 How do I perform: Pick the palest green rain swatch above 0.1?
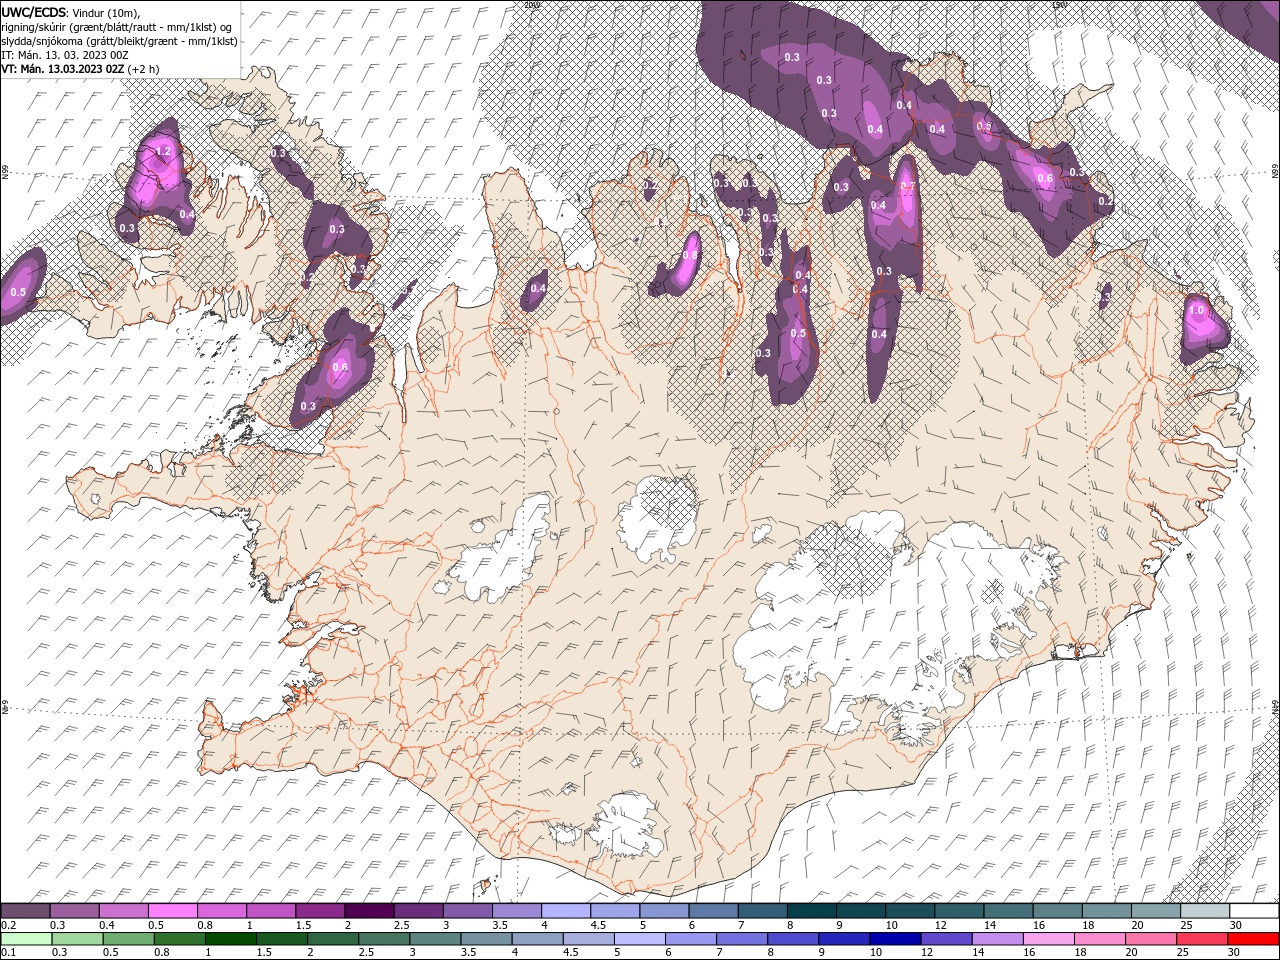coord(26,939)
